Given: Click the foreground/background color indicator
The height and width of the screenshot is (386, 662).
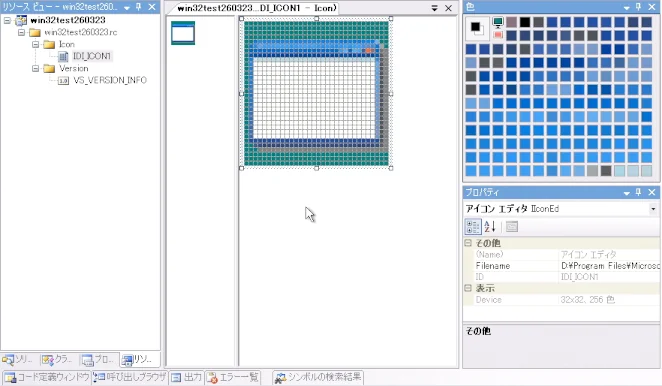Looking at the screenshot, I should point(478,29).
